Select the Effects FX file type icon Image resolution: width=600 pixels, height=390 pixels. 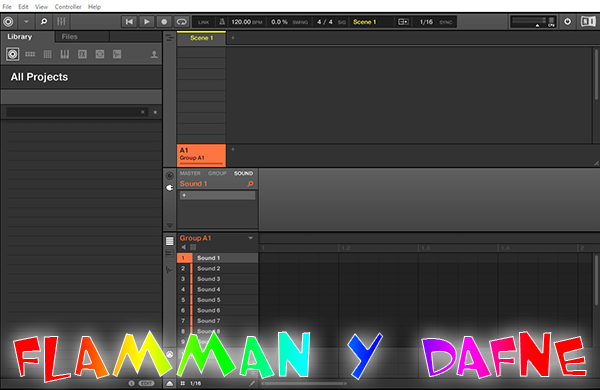(82, 54)
